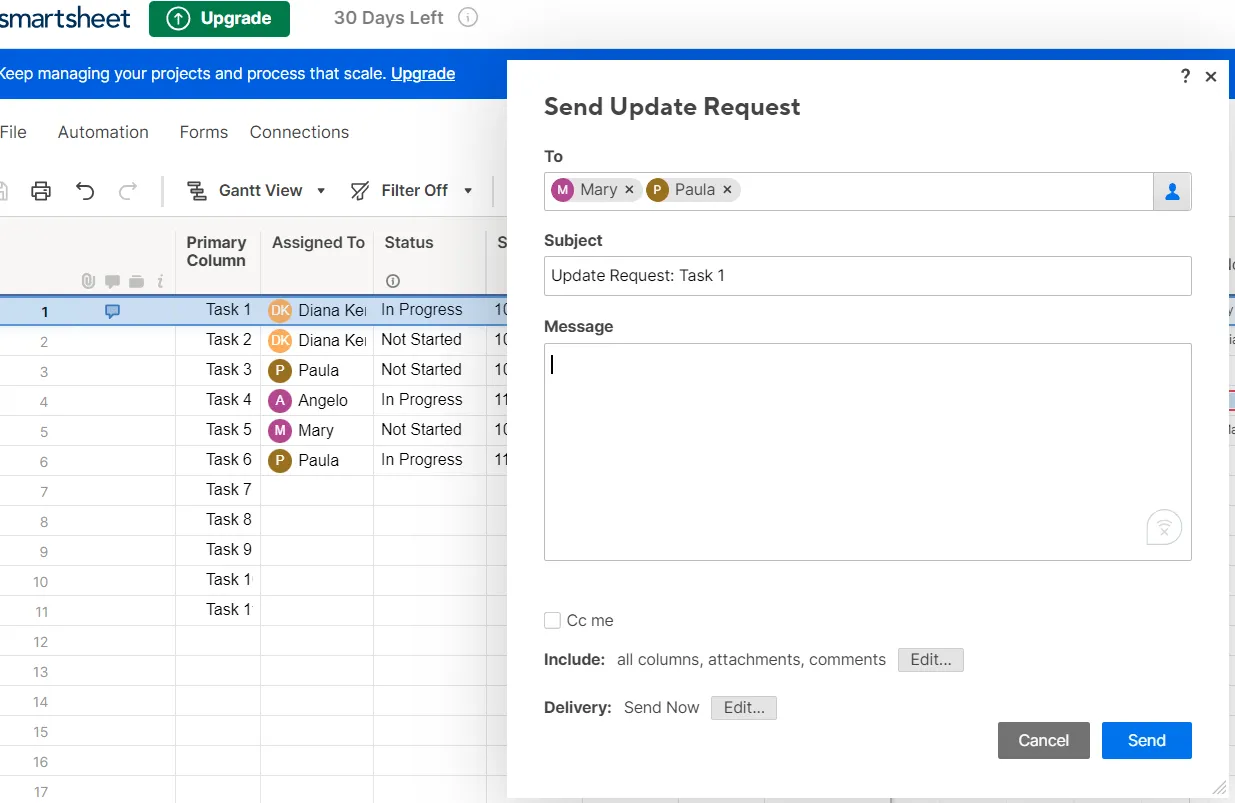Select the Primary Column header
Image resolution: width=1235 pixels, height=803 pixels.
[x=216, y=252]
